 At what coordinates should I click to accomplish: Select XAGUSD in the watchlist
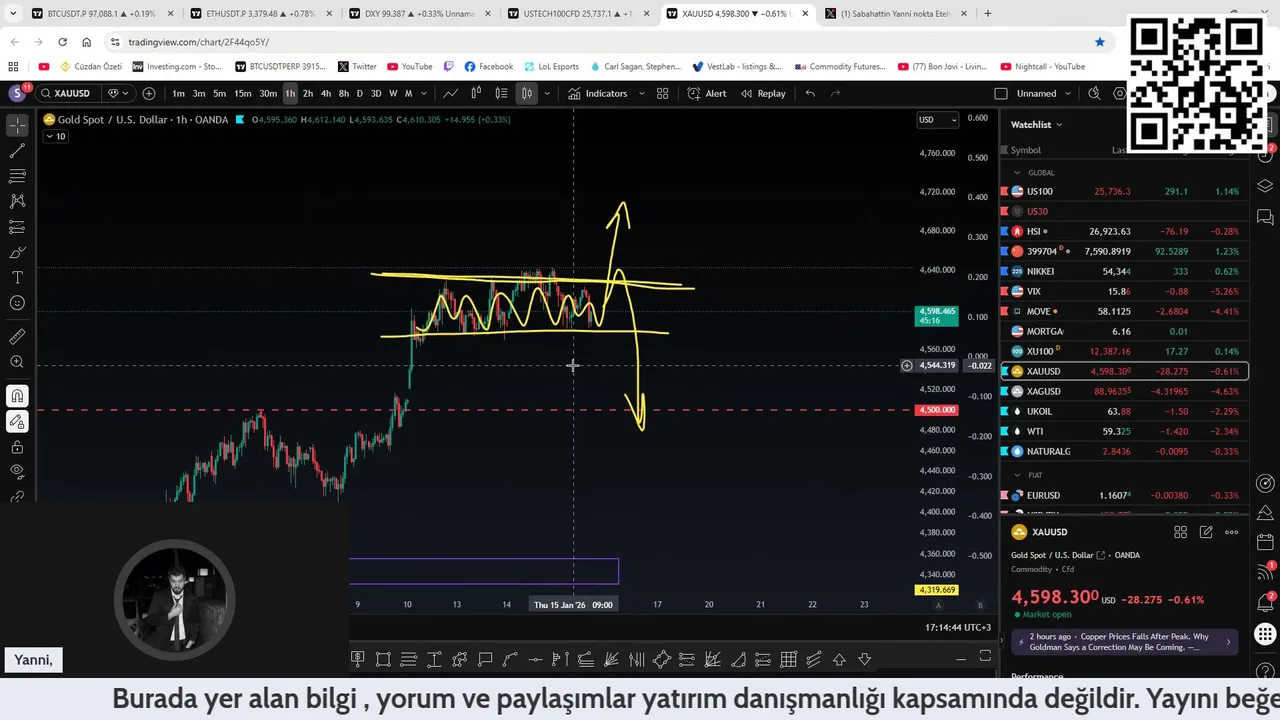coord(1124,391)
